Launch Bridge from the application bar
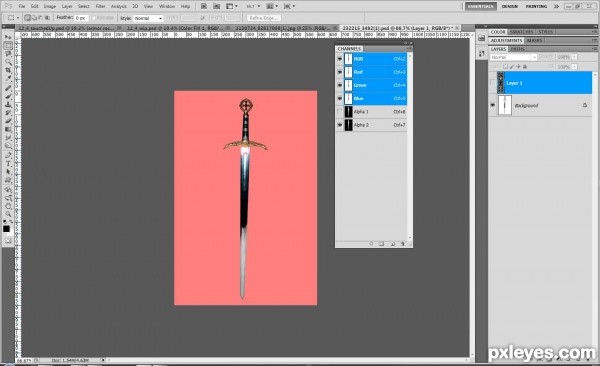Image resolution: width=600 pixels, height=366 pixels. click(x=204, y=6)
